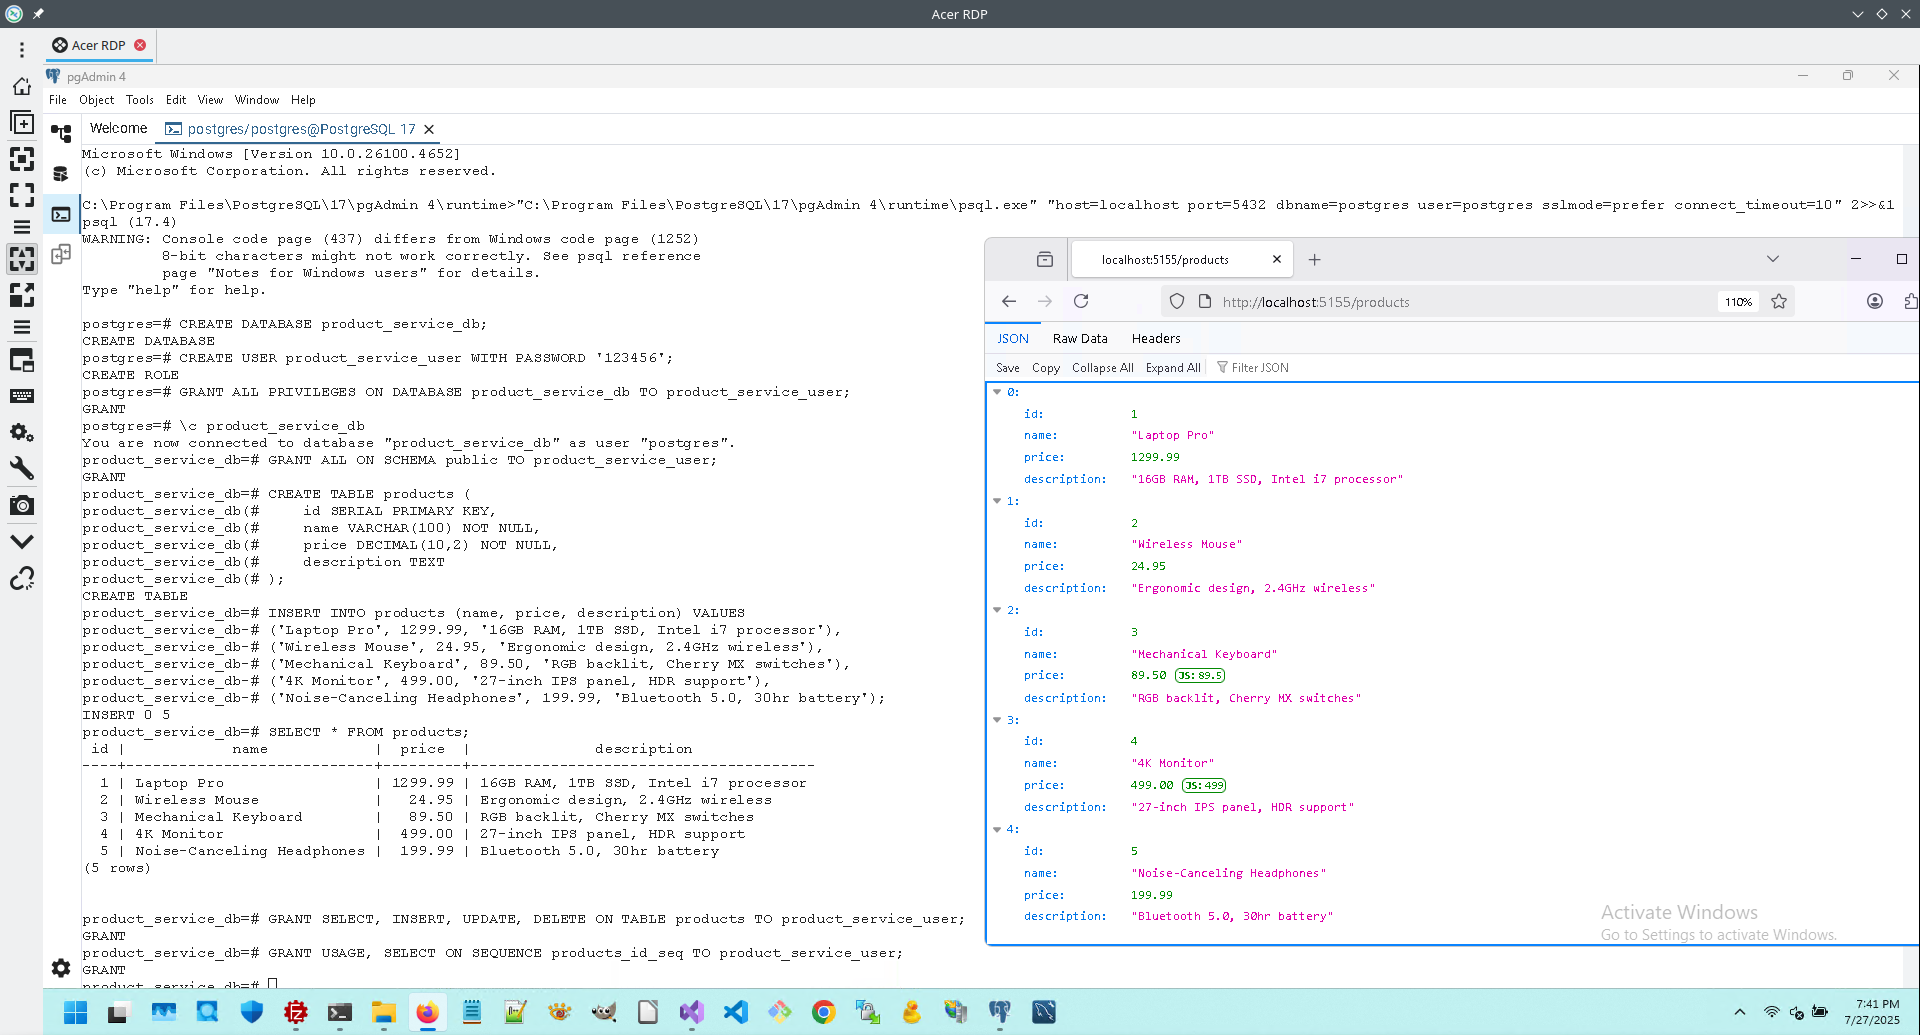Click Expand All in JSON viewer

click(1173, 368)
